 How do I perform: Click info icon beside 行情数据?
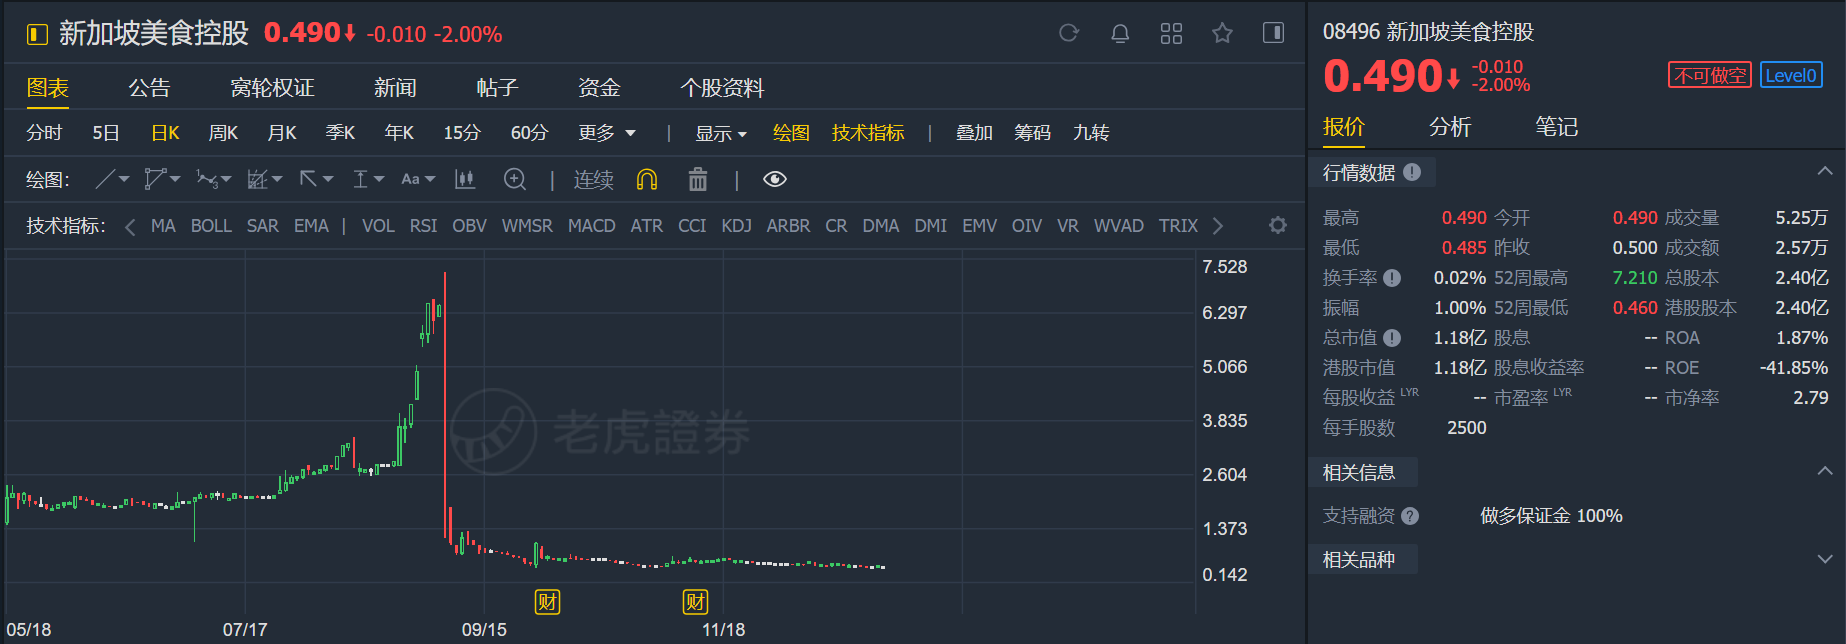1412,172
